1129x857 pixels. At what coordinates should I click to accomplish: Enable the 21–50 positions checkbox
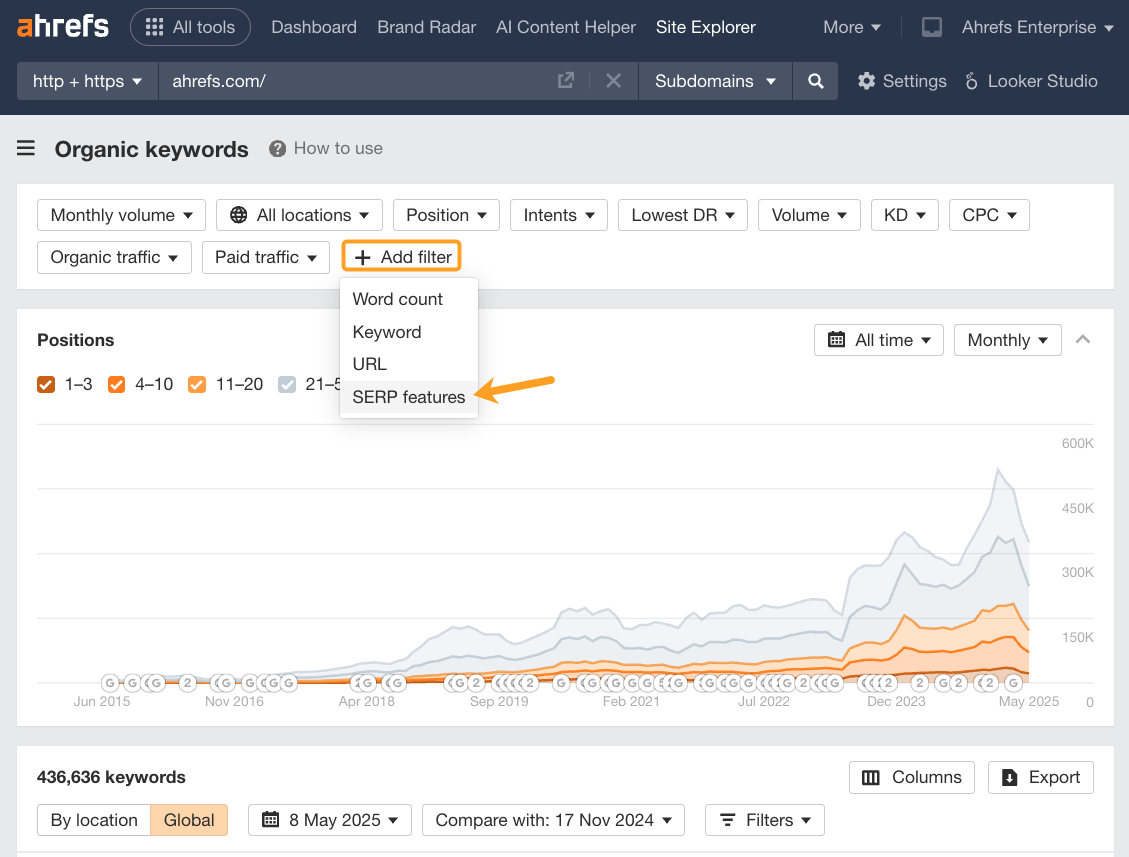pos(287,384)
